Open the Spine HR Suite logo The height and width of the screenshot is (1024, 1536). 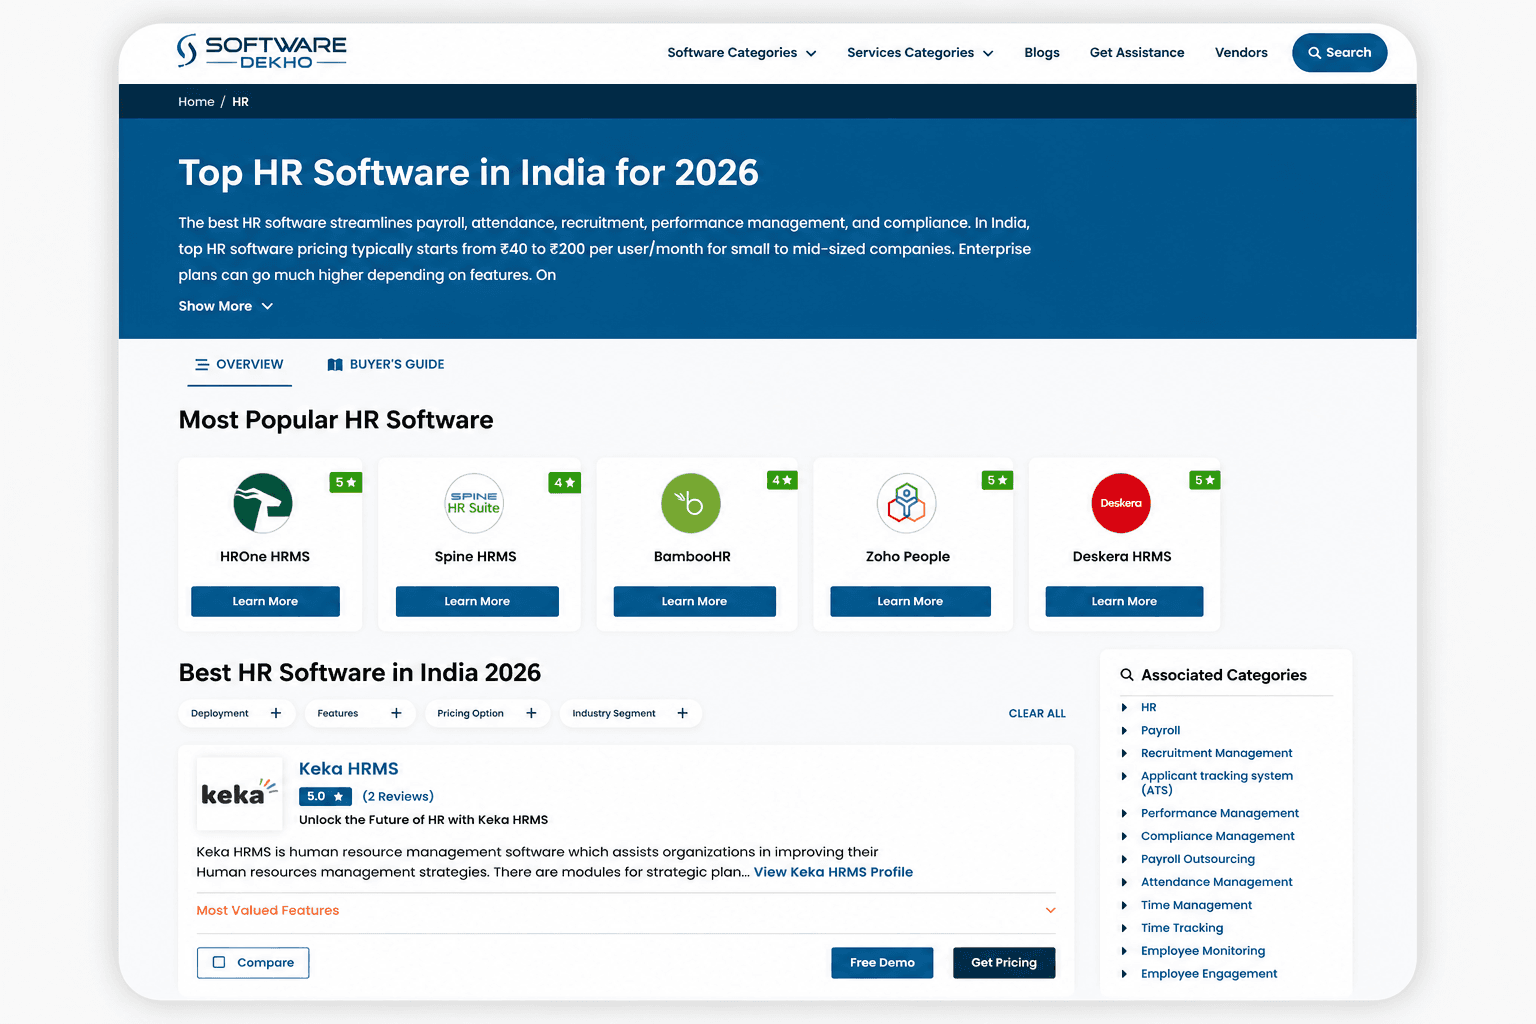tap(474, 503)
